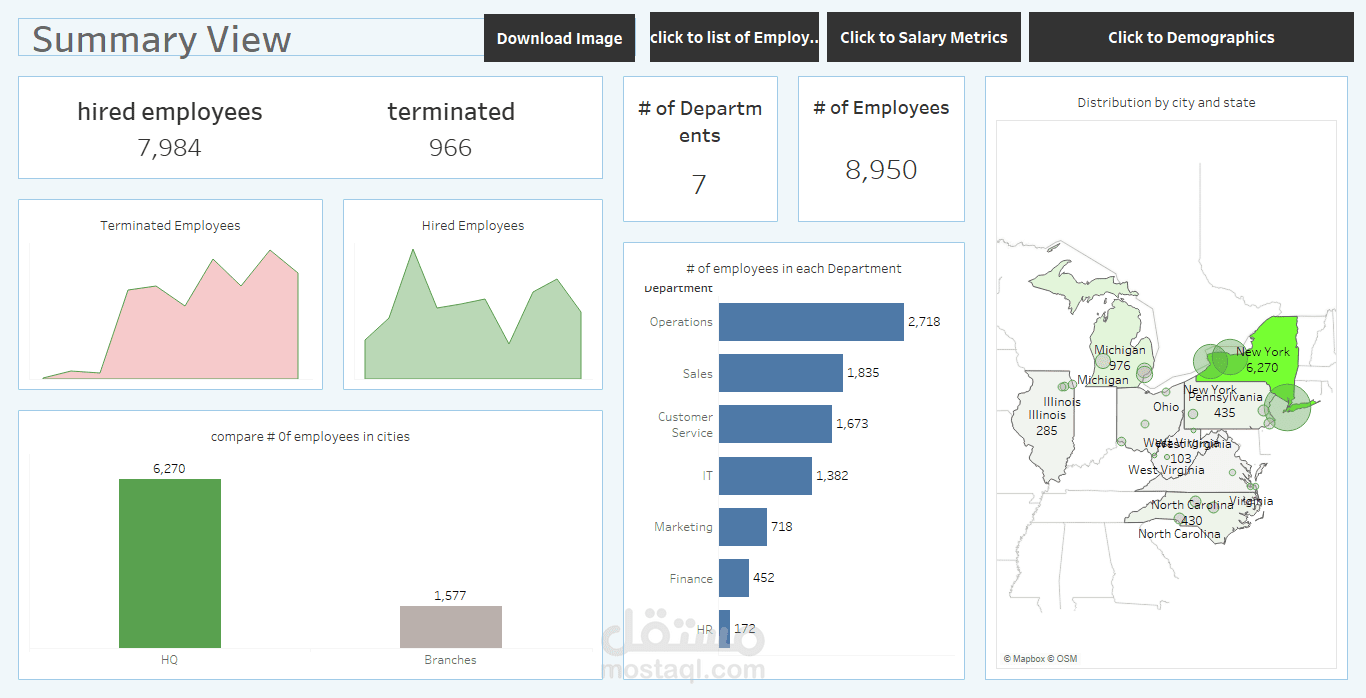This screenshot has width=1366, height=698.
Task: Click the hired employees 7,984 value
Action: pyautogui.click(x=169, y=148)
